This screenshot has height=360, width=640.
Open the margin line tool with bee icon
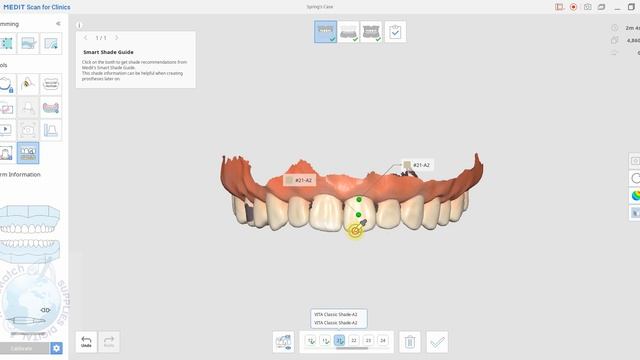(x=28, y=84)
